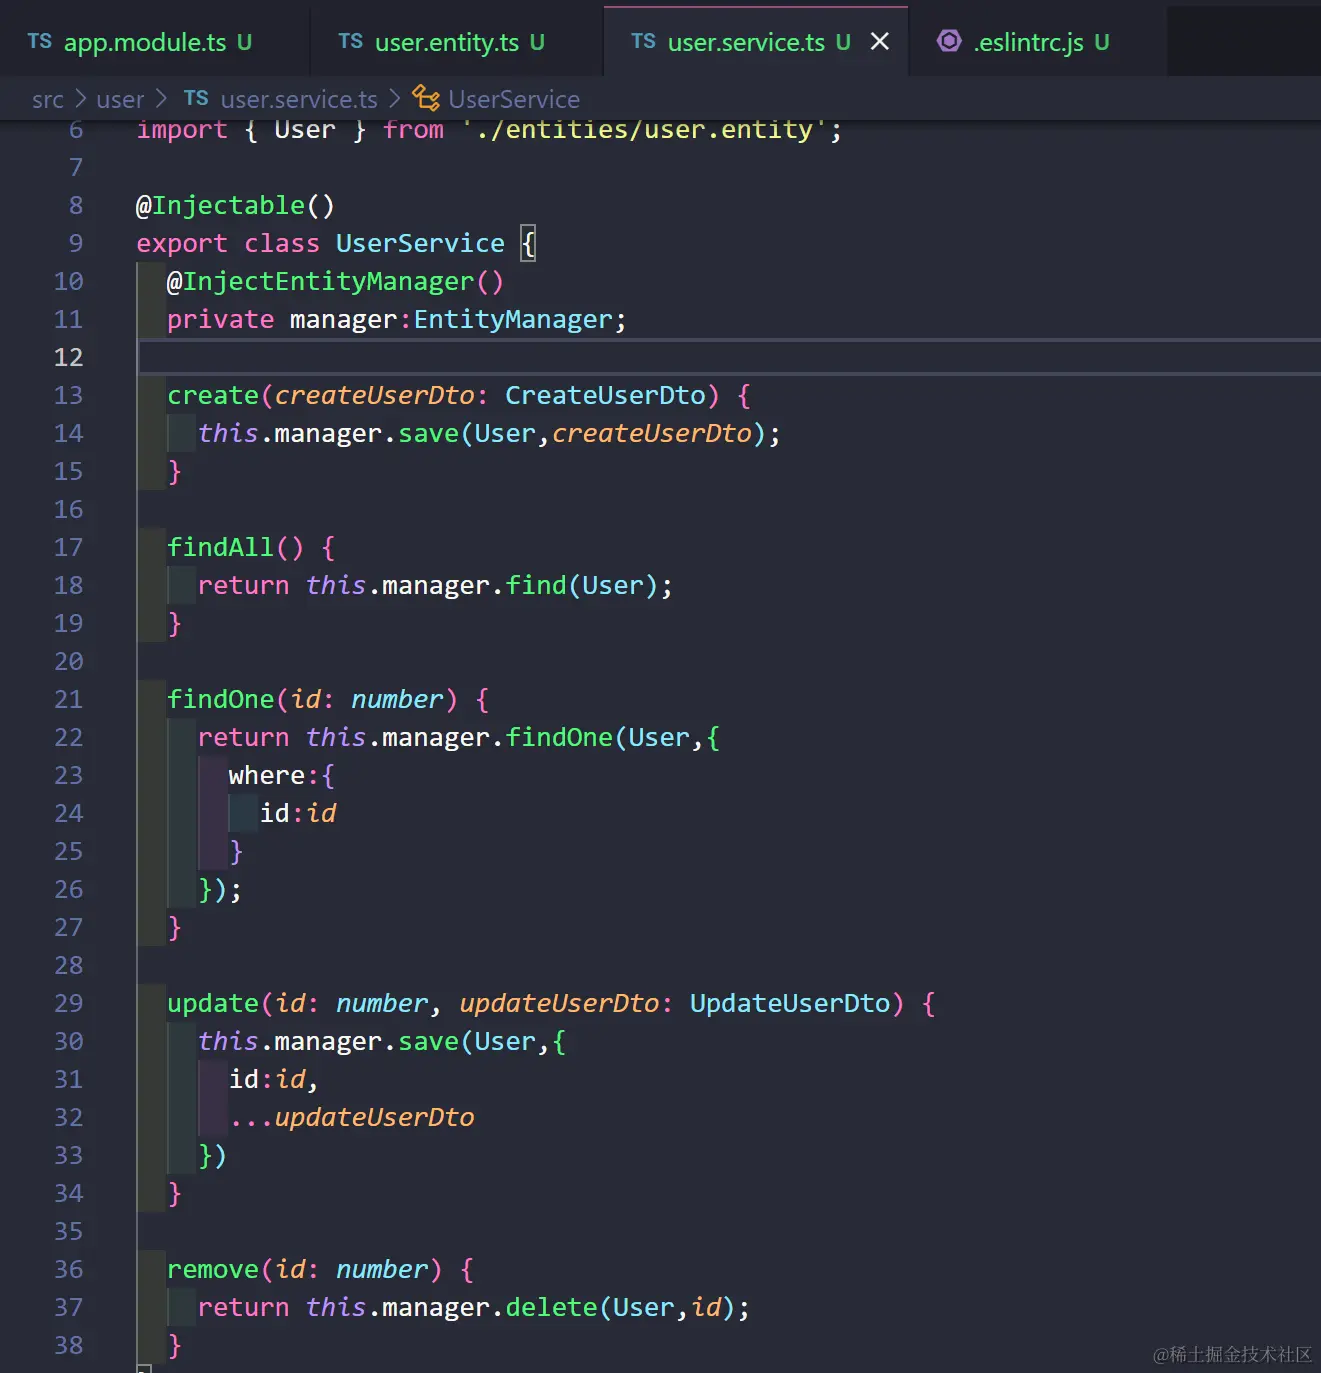Click the findOne method name on line 21
Screen dimensions: 1321x1373
tap(220, 699)
